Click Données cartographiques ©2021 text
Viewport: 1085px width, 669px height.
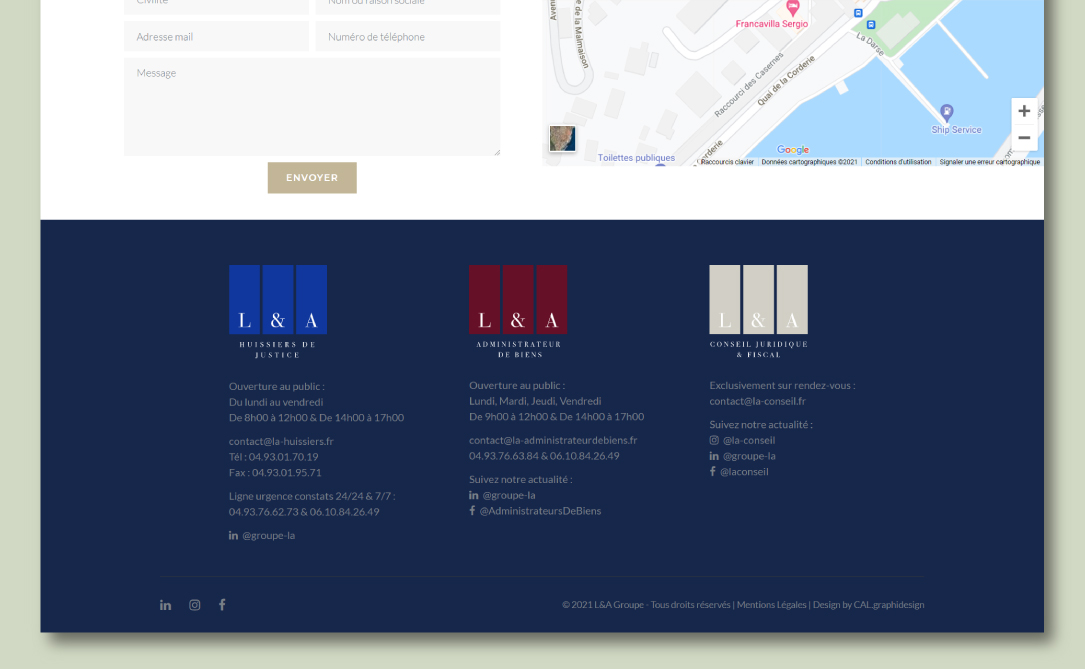click(809, 162)
